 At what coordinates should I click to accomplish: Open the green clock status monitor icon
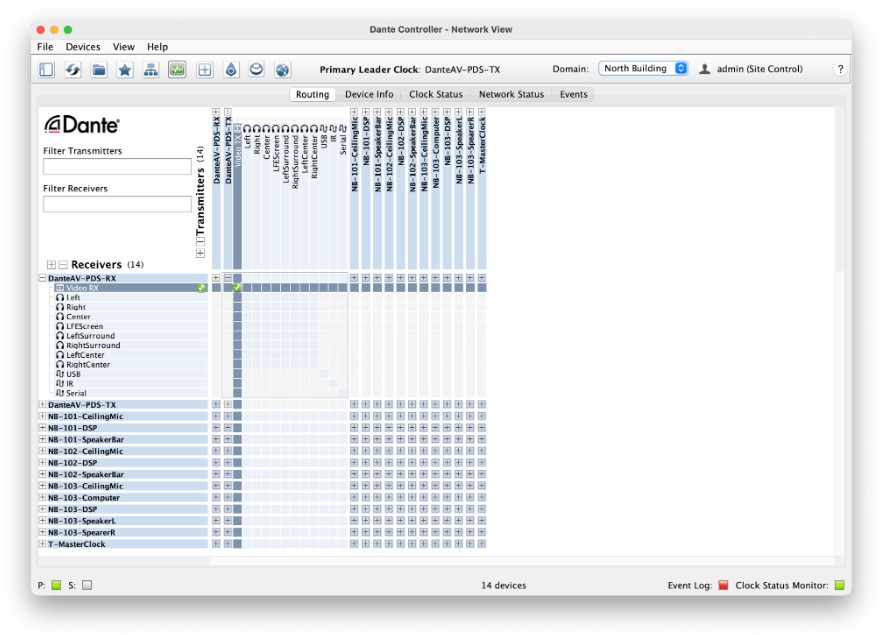[177, 69]
